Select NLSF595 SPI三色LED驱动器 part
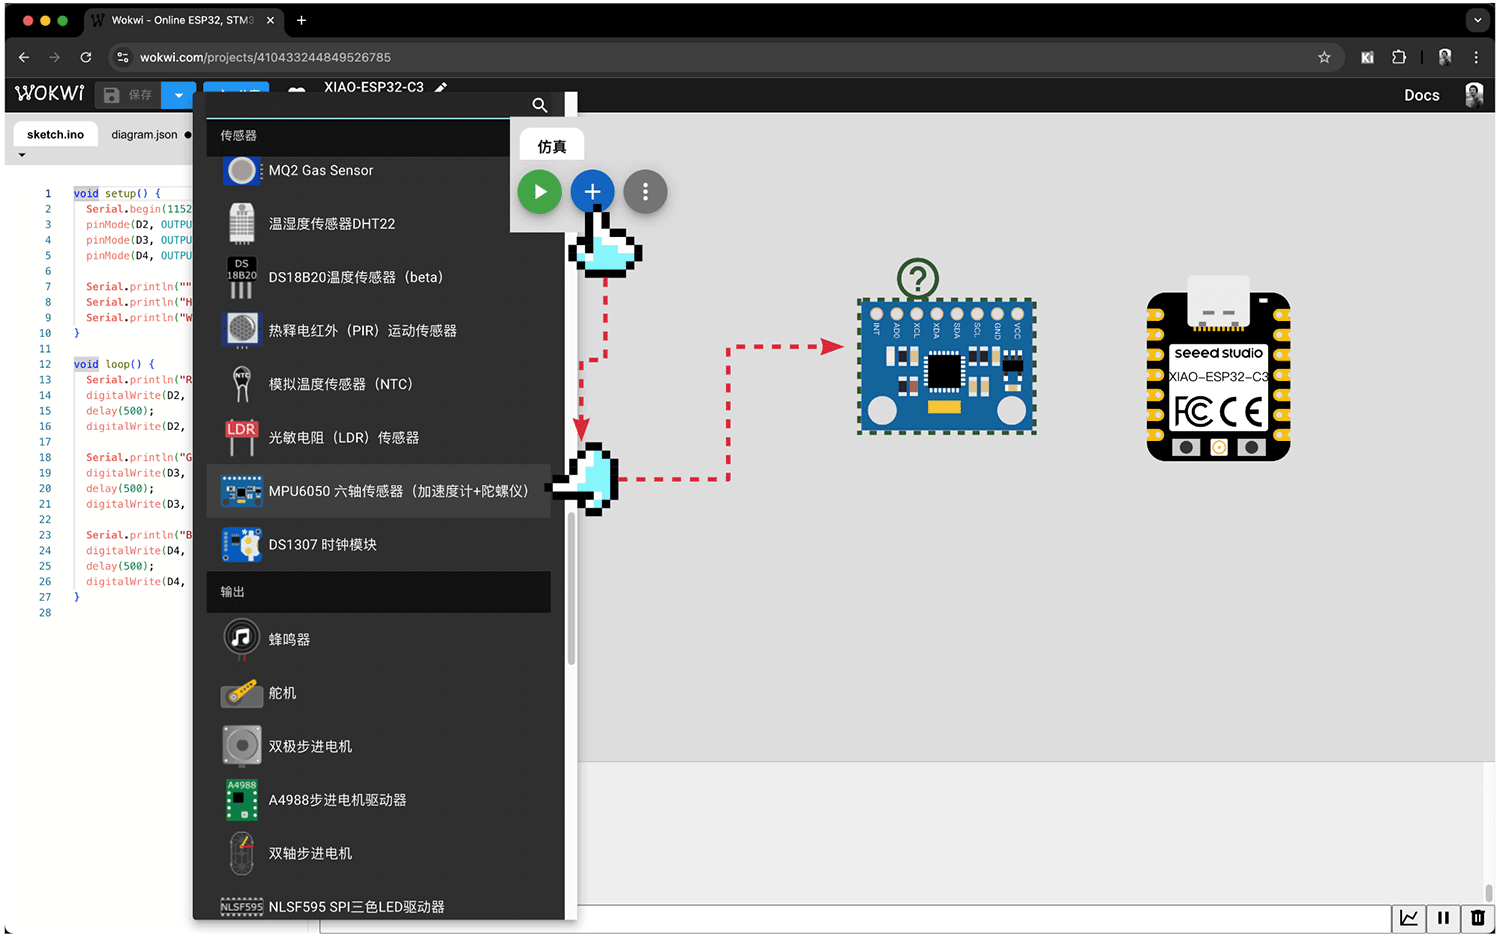The image size is (1500, 936). (378, 906)
